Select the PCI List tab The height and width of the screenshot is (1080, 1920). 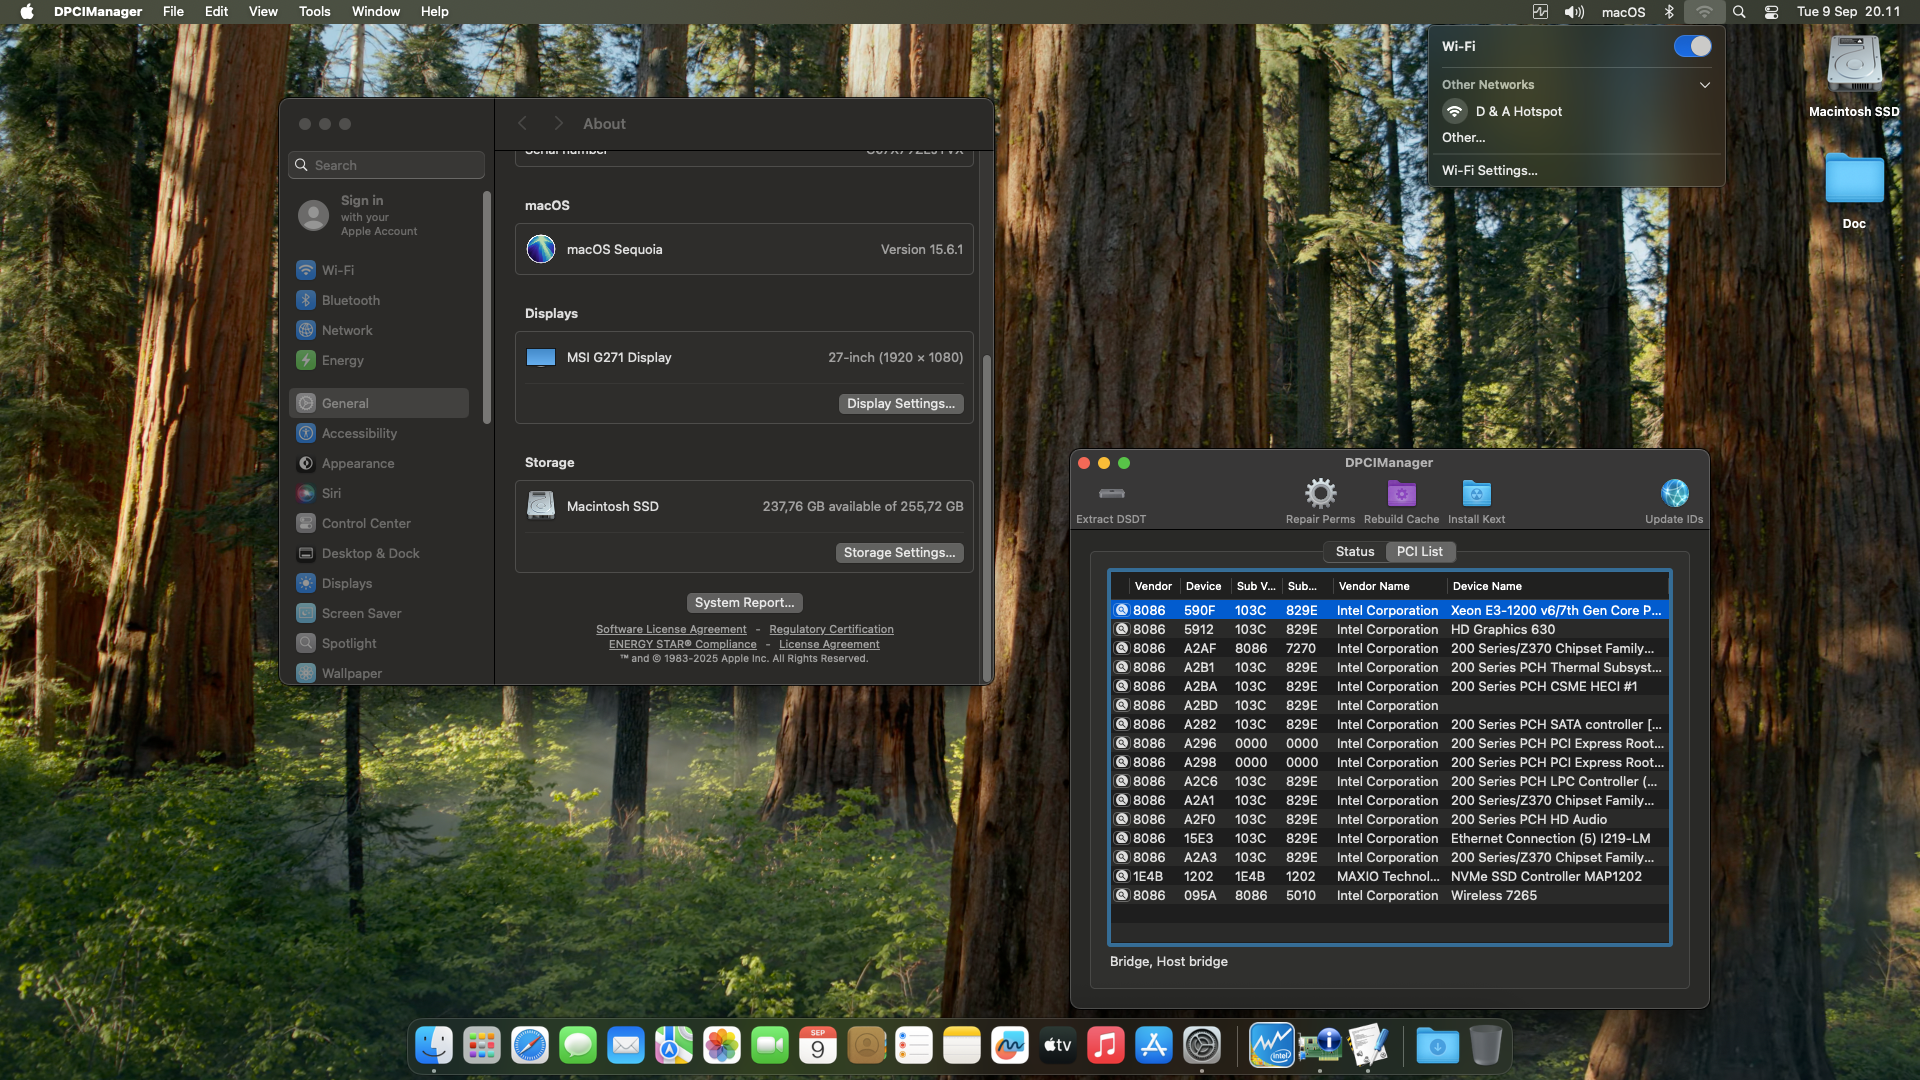[x=1420, y=552]
